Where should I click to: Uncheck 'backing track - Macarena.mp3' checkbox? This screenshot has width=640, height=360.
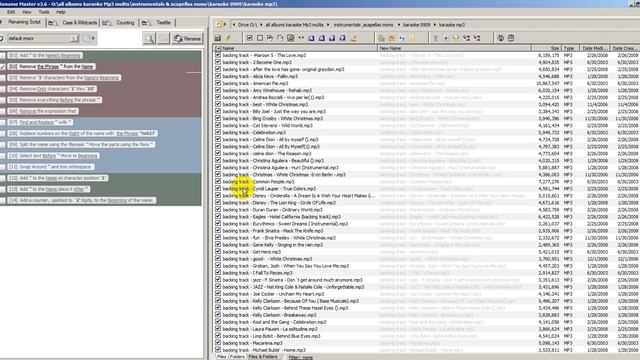click(218, 343)
